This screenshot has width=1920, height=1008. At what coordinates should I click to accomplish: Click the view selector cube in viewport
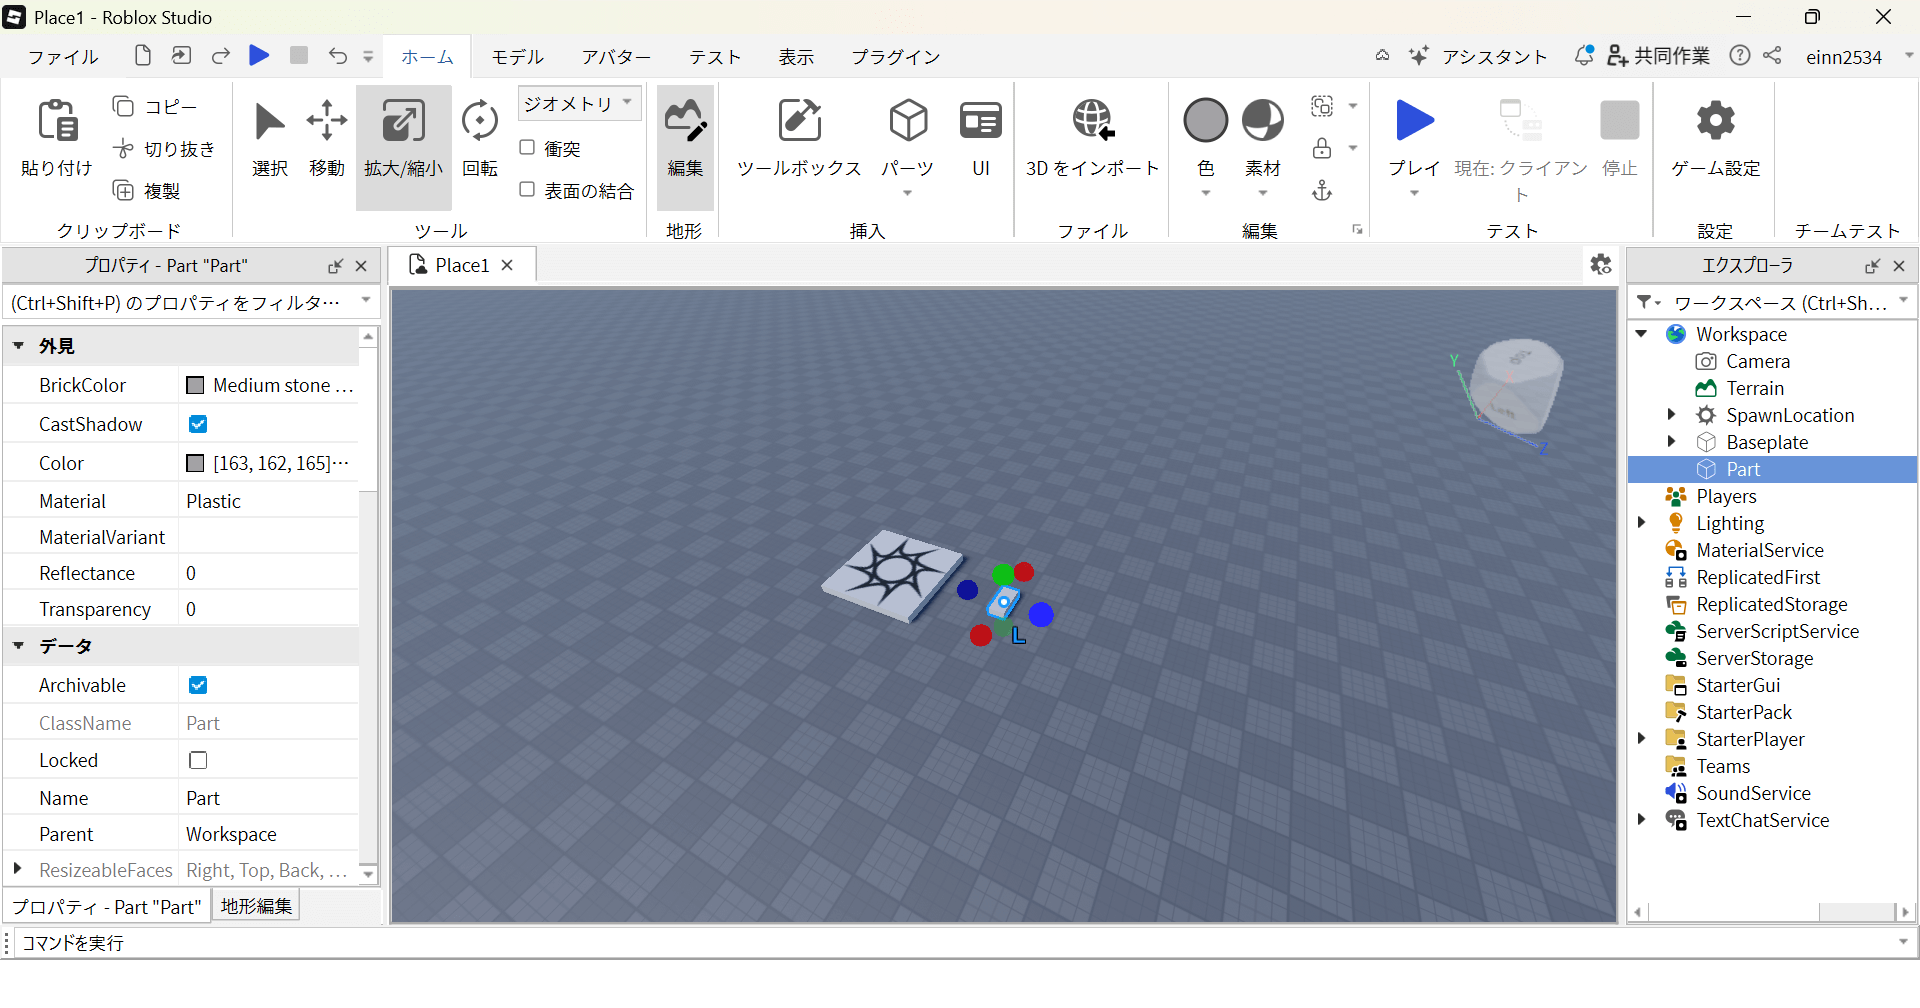coord(1518,385)
